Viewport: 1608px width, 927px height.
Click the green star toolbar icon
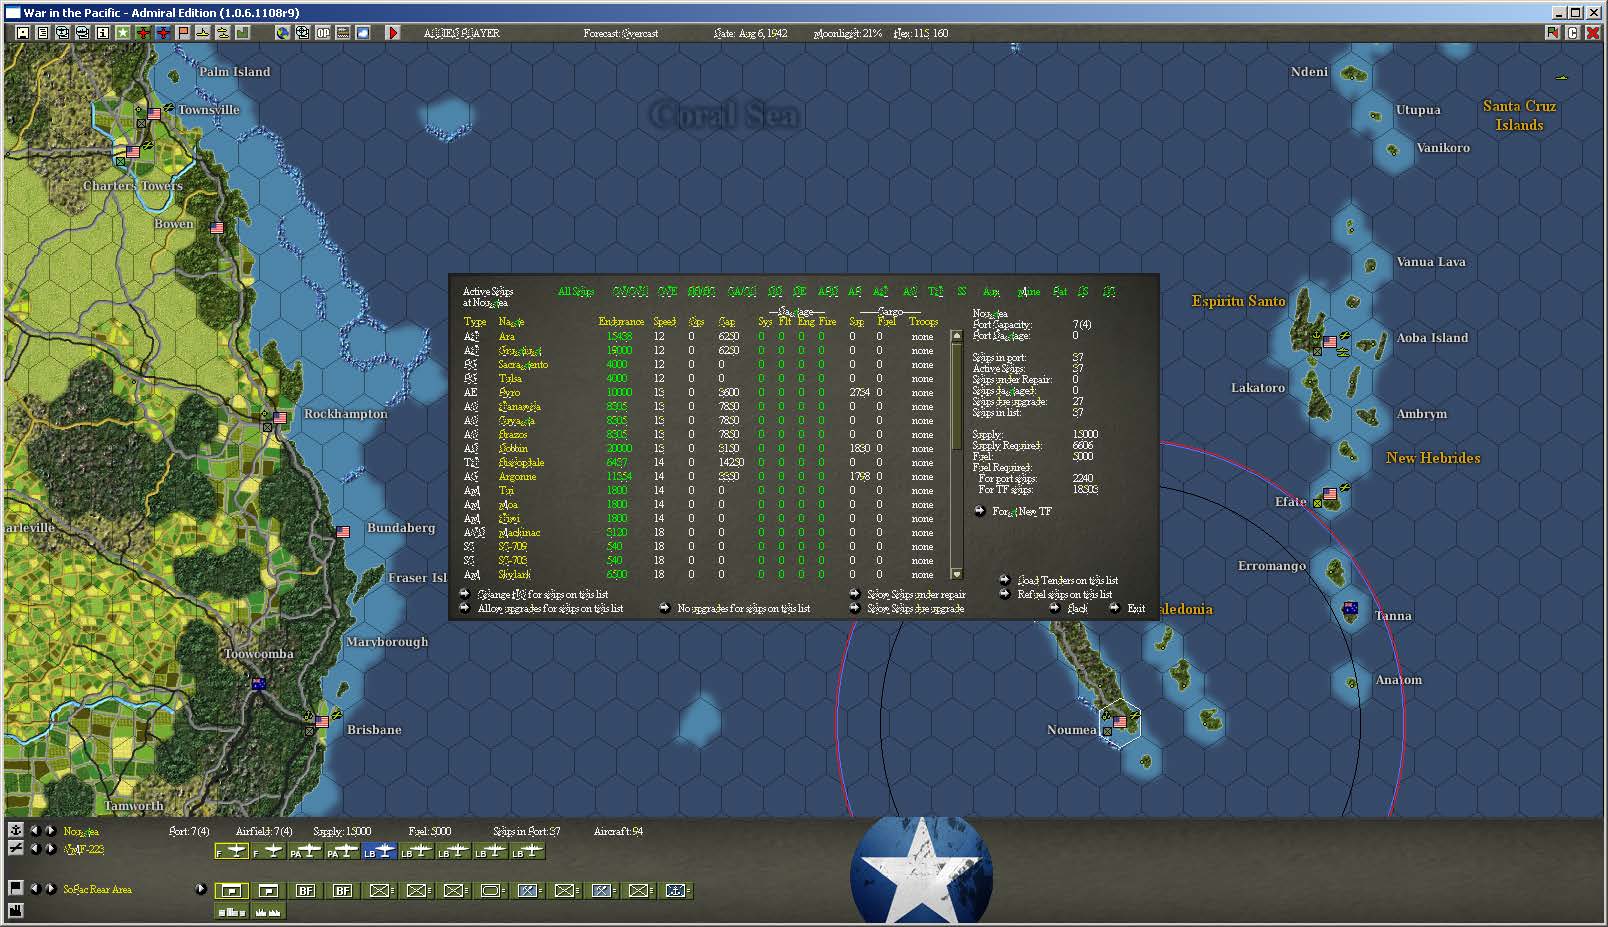[x=123, y=33]
